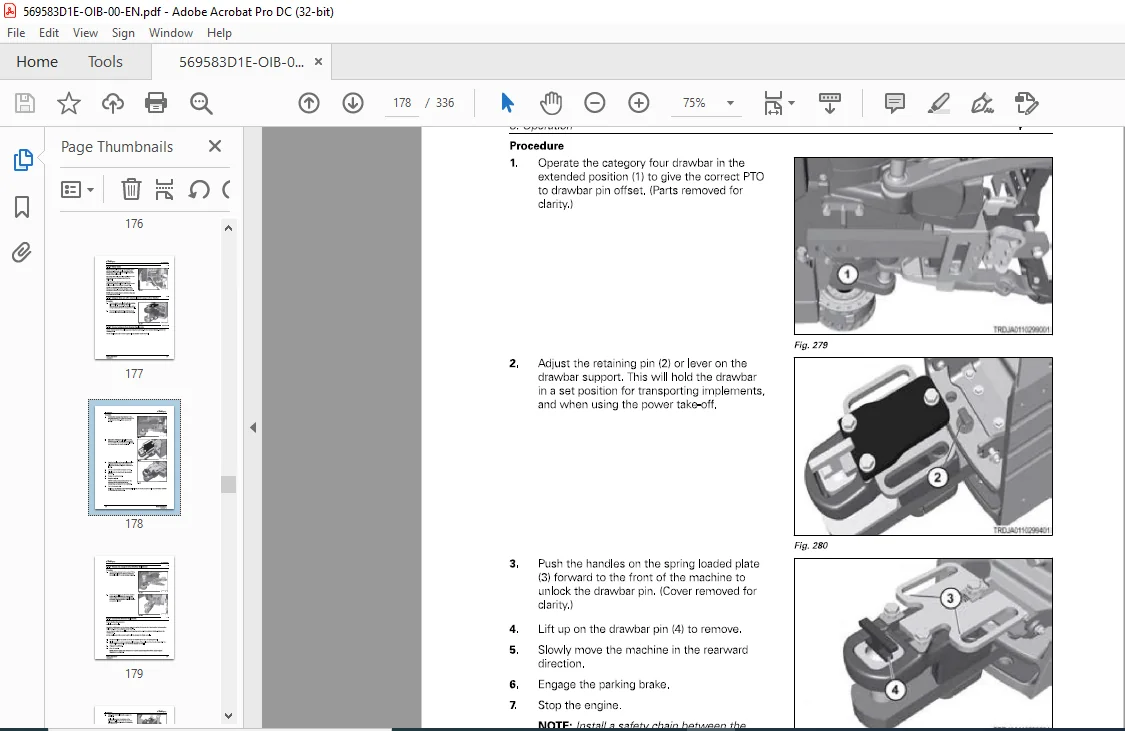Open the Sign menu
1125x731 pixels.
123,33
